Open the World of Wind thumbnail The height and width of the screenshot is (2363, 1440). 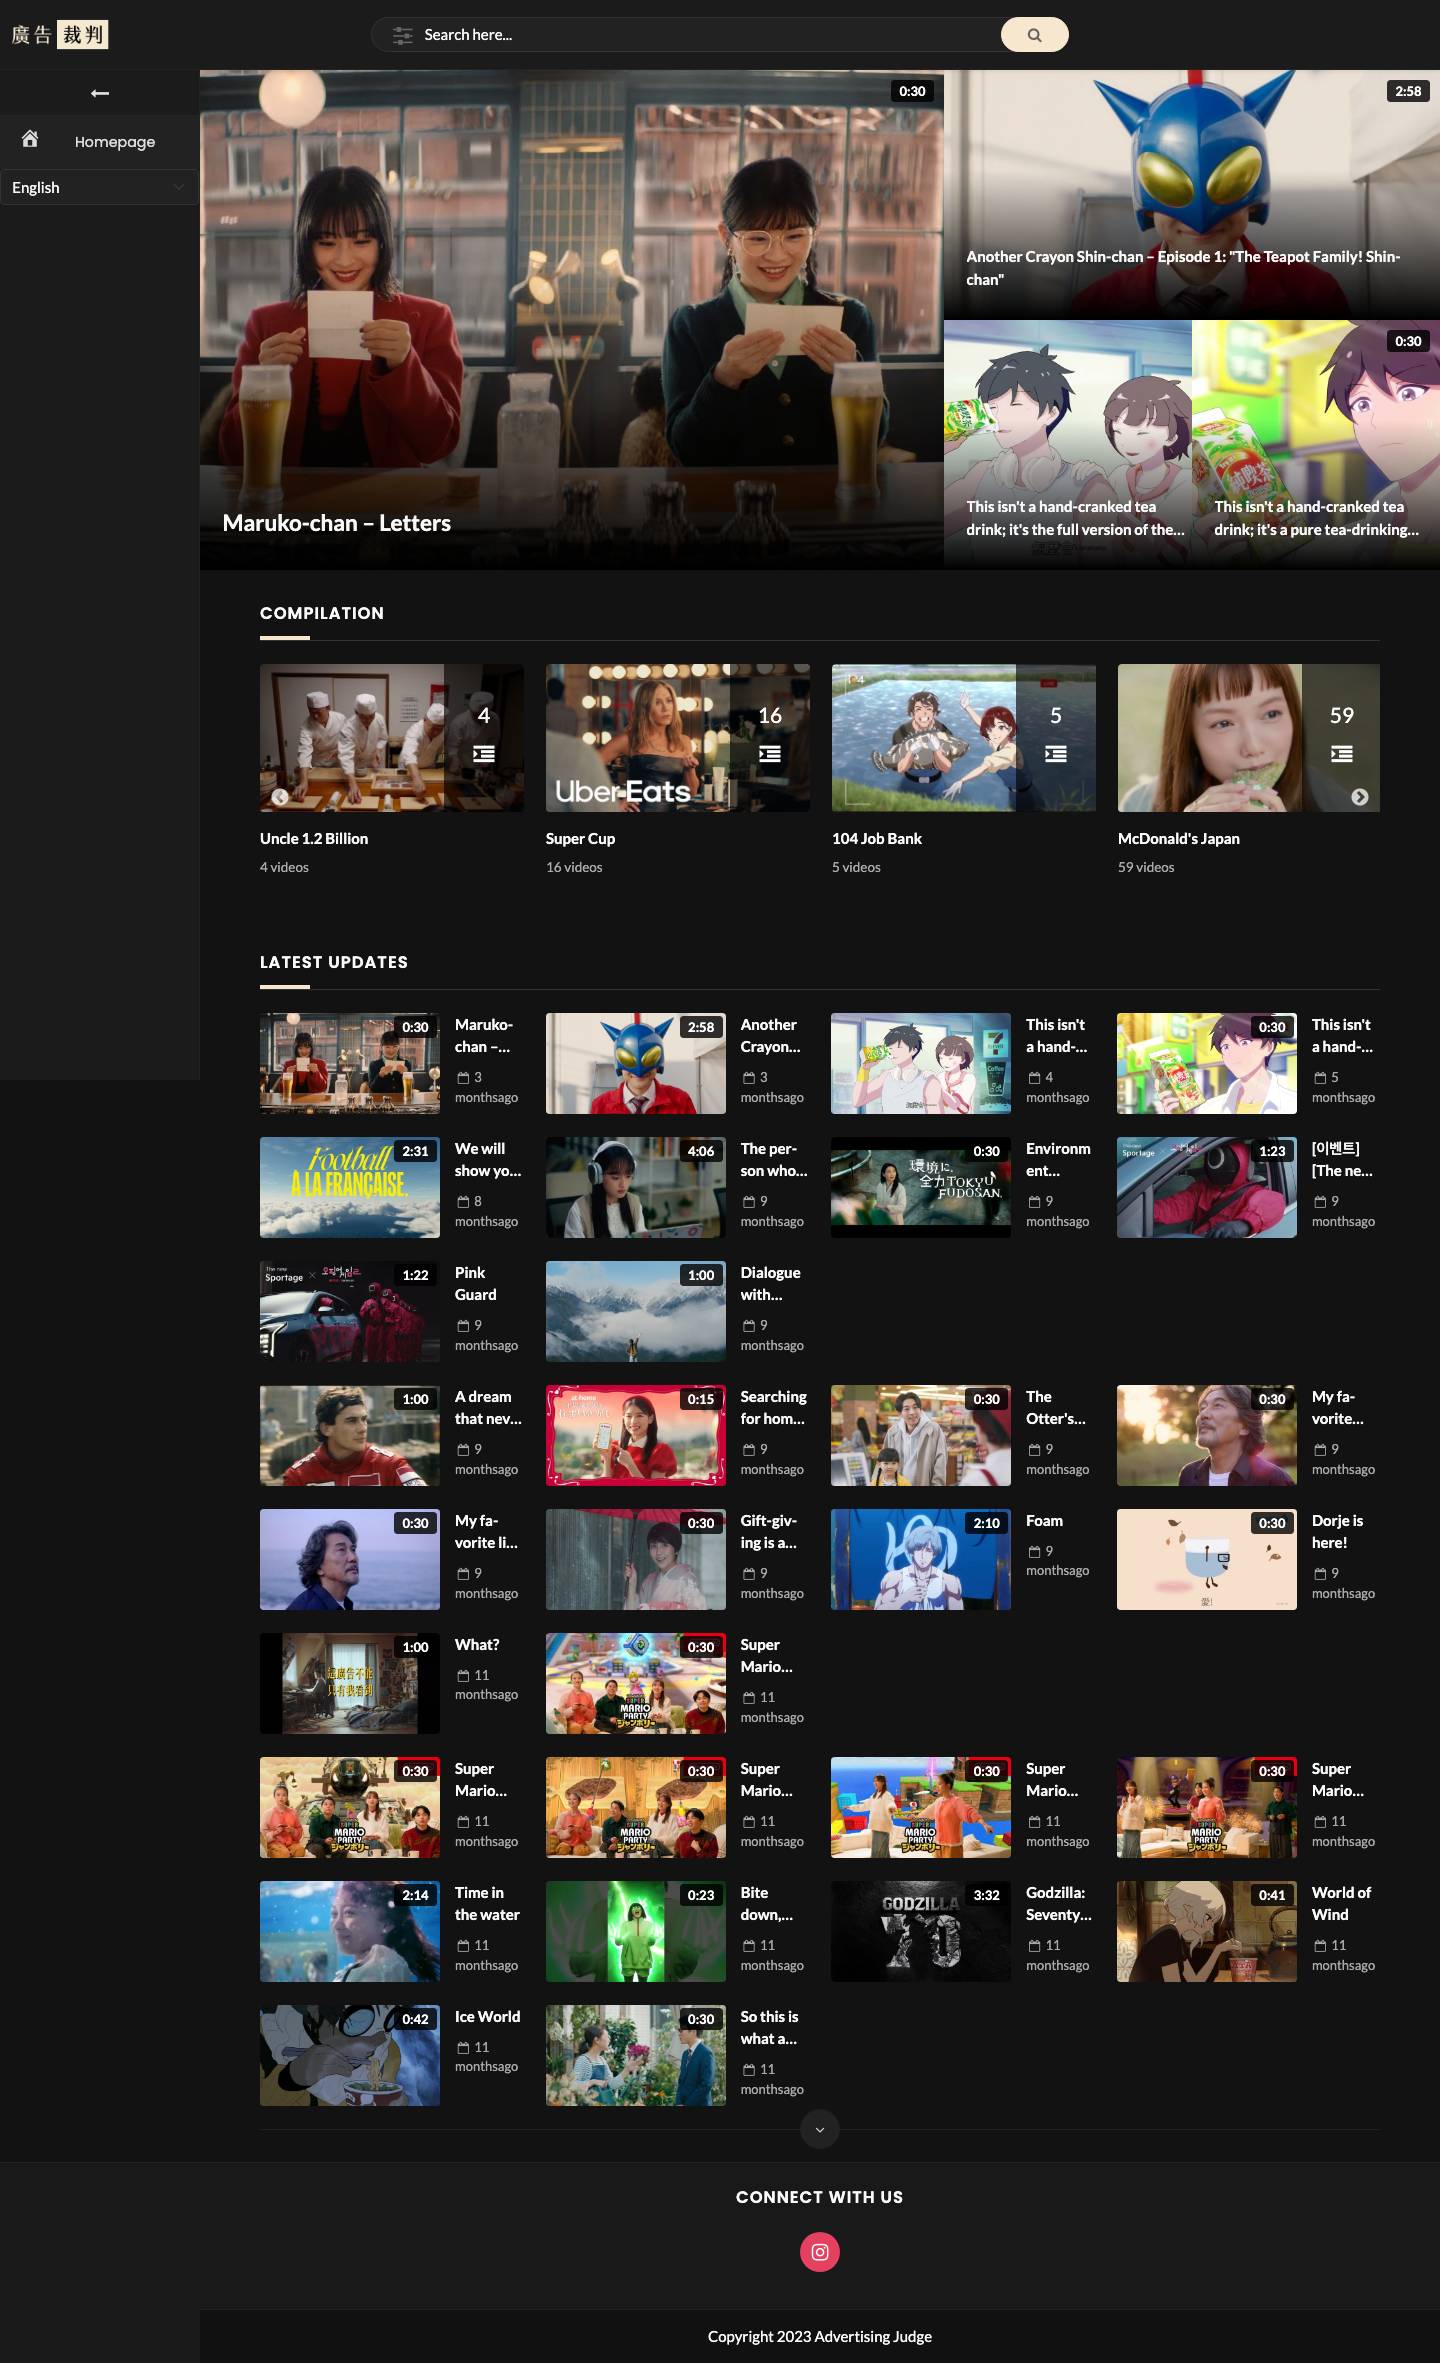point(1207,1931)
